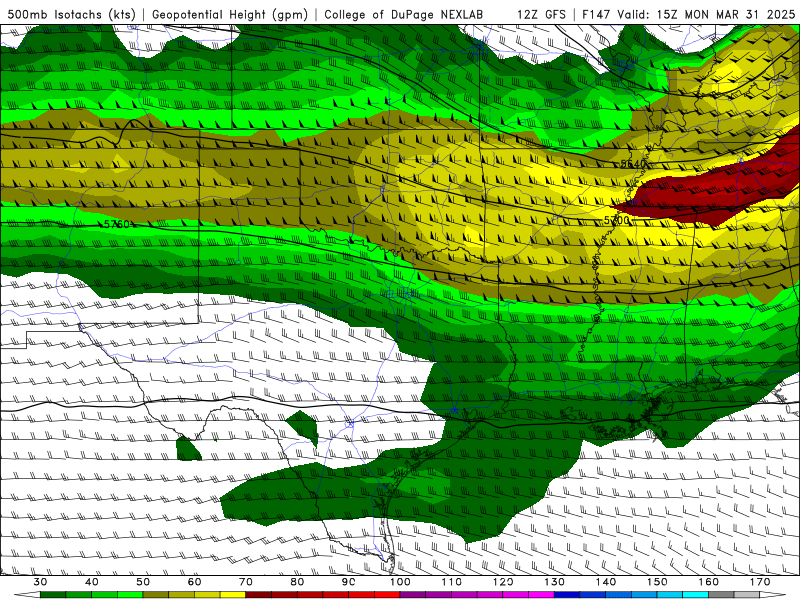Click the 150 tick label on legend
Screen dimensions: 800x600
tap(657, 582)
